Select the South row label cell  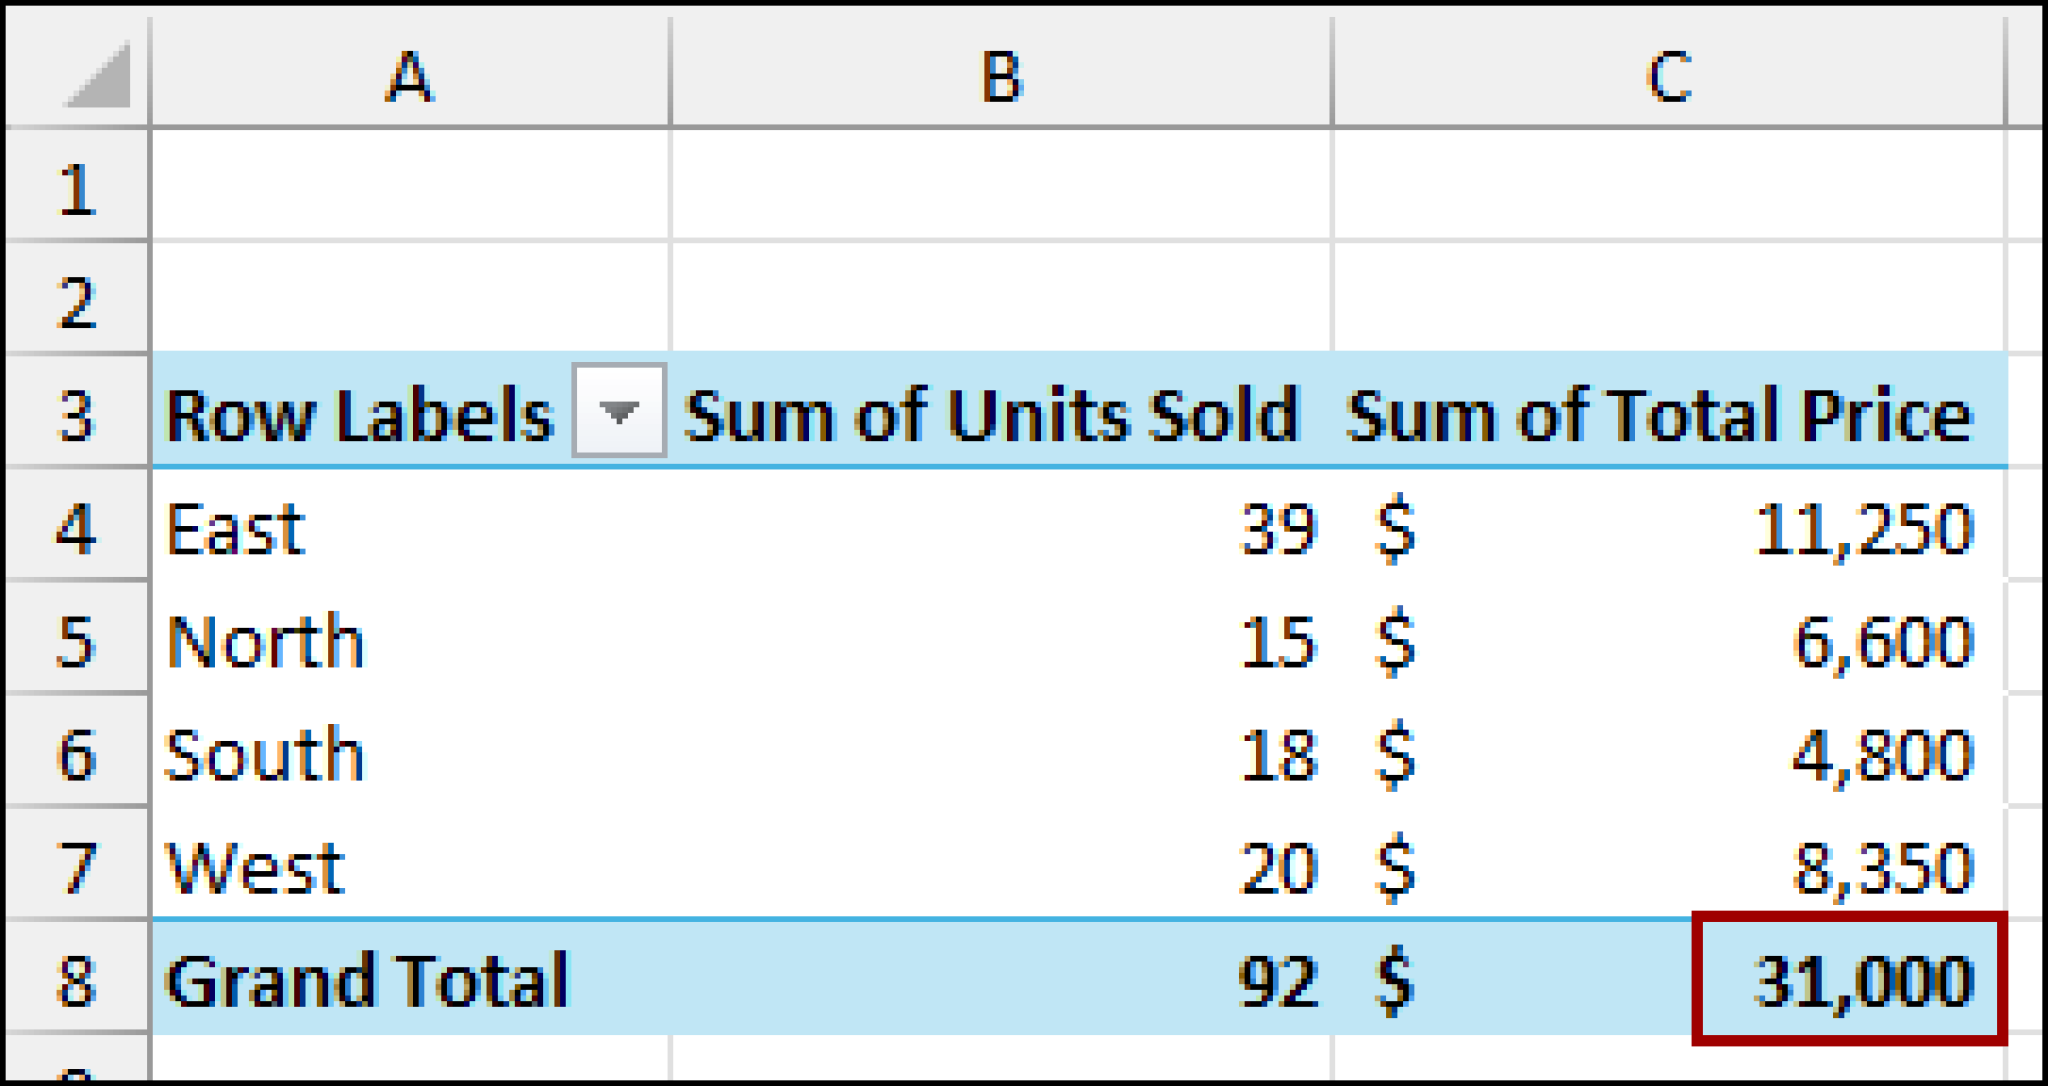(x=300, y=753)
